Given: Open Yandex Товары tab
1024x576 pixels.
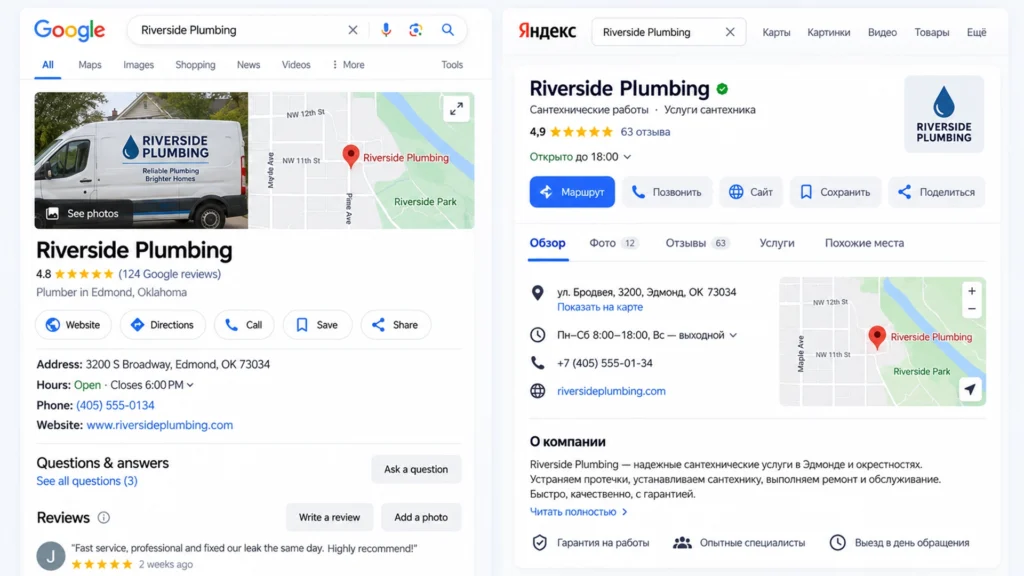Looking at the screenshot, I should coord(931,32).
